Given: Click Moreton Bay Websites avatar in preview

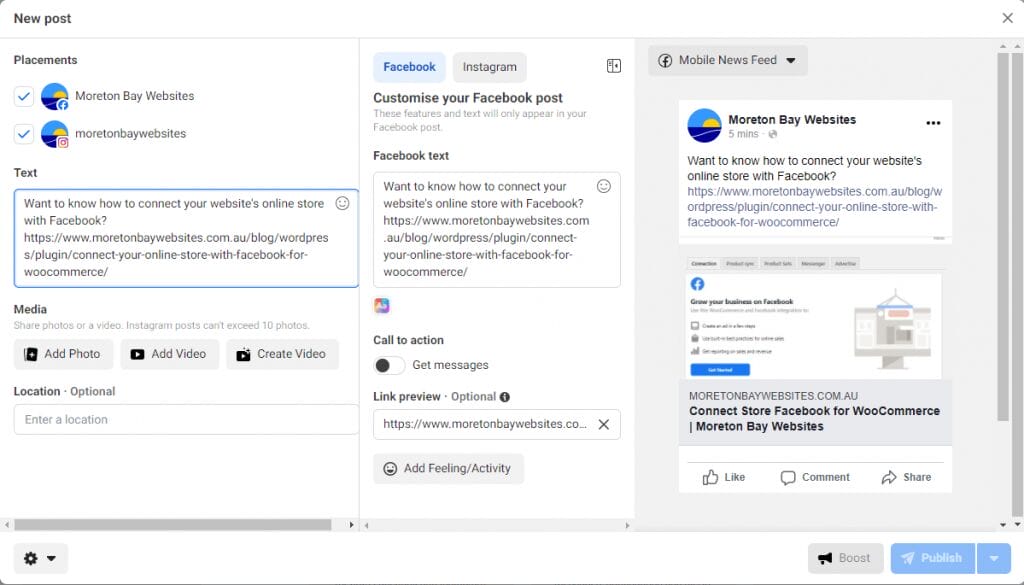Looking at the screenshot, I should 704,125.
